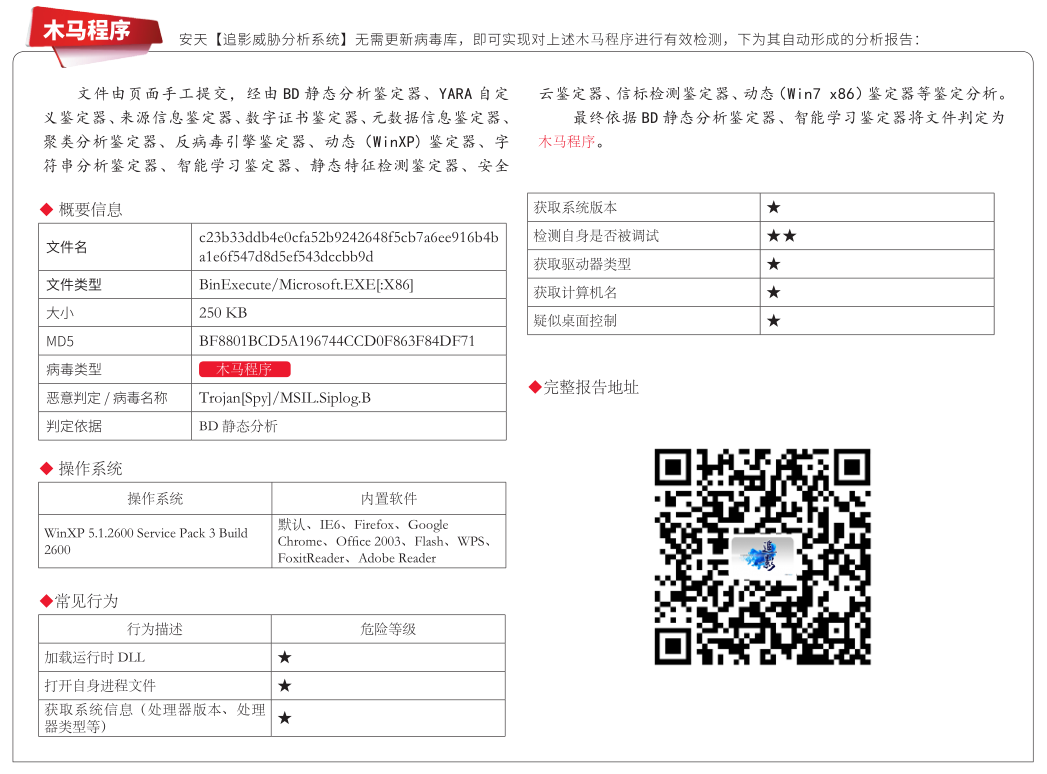The width and height of the screenshot is (1047, 774).
Task: Click the full report QR code
Action: pos(763,556)
